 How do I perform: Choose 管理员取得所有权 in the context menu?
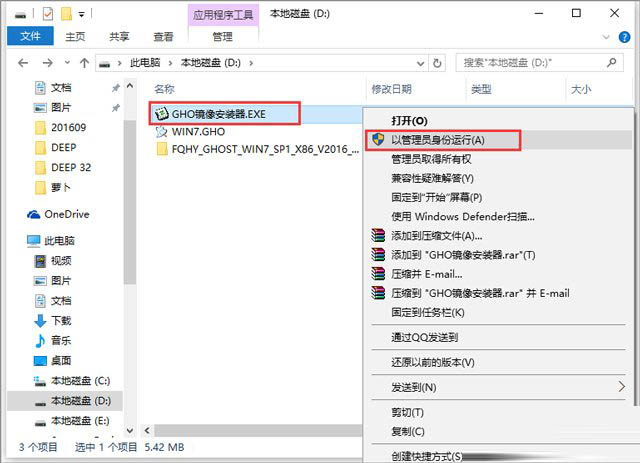pyautogui.click(x=431, y=159)
